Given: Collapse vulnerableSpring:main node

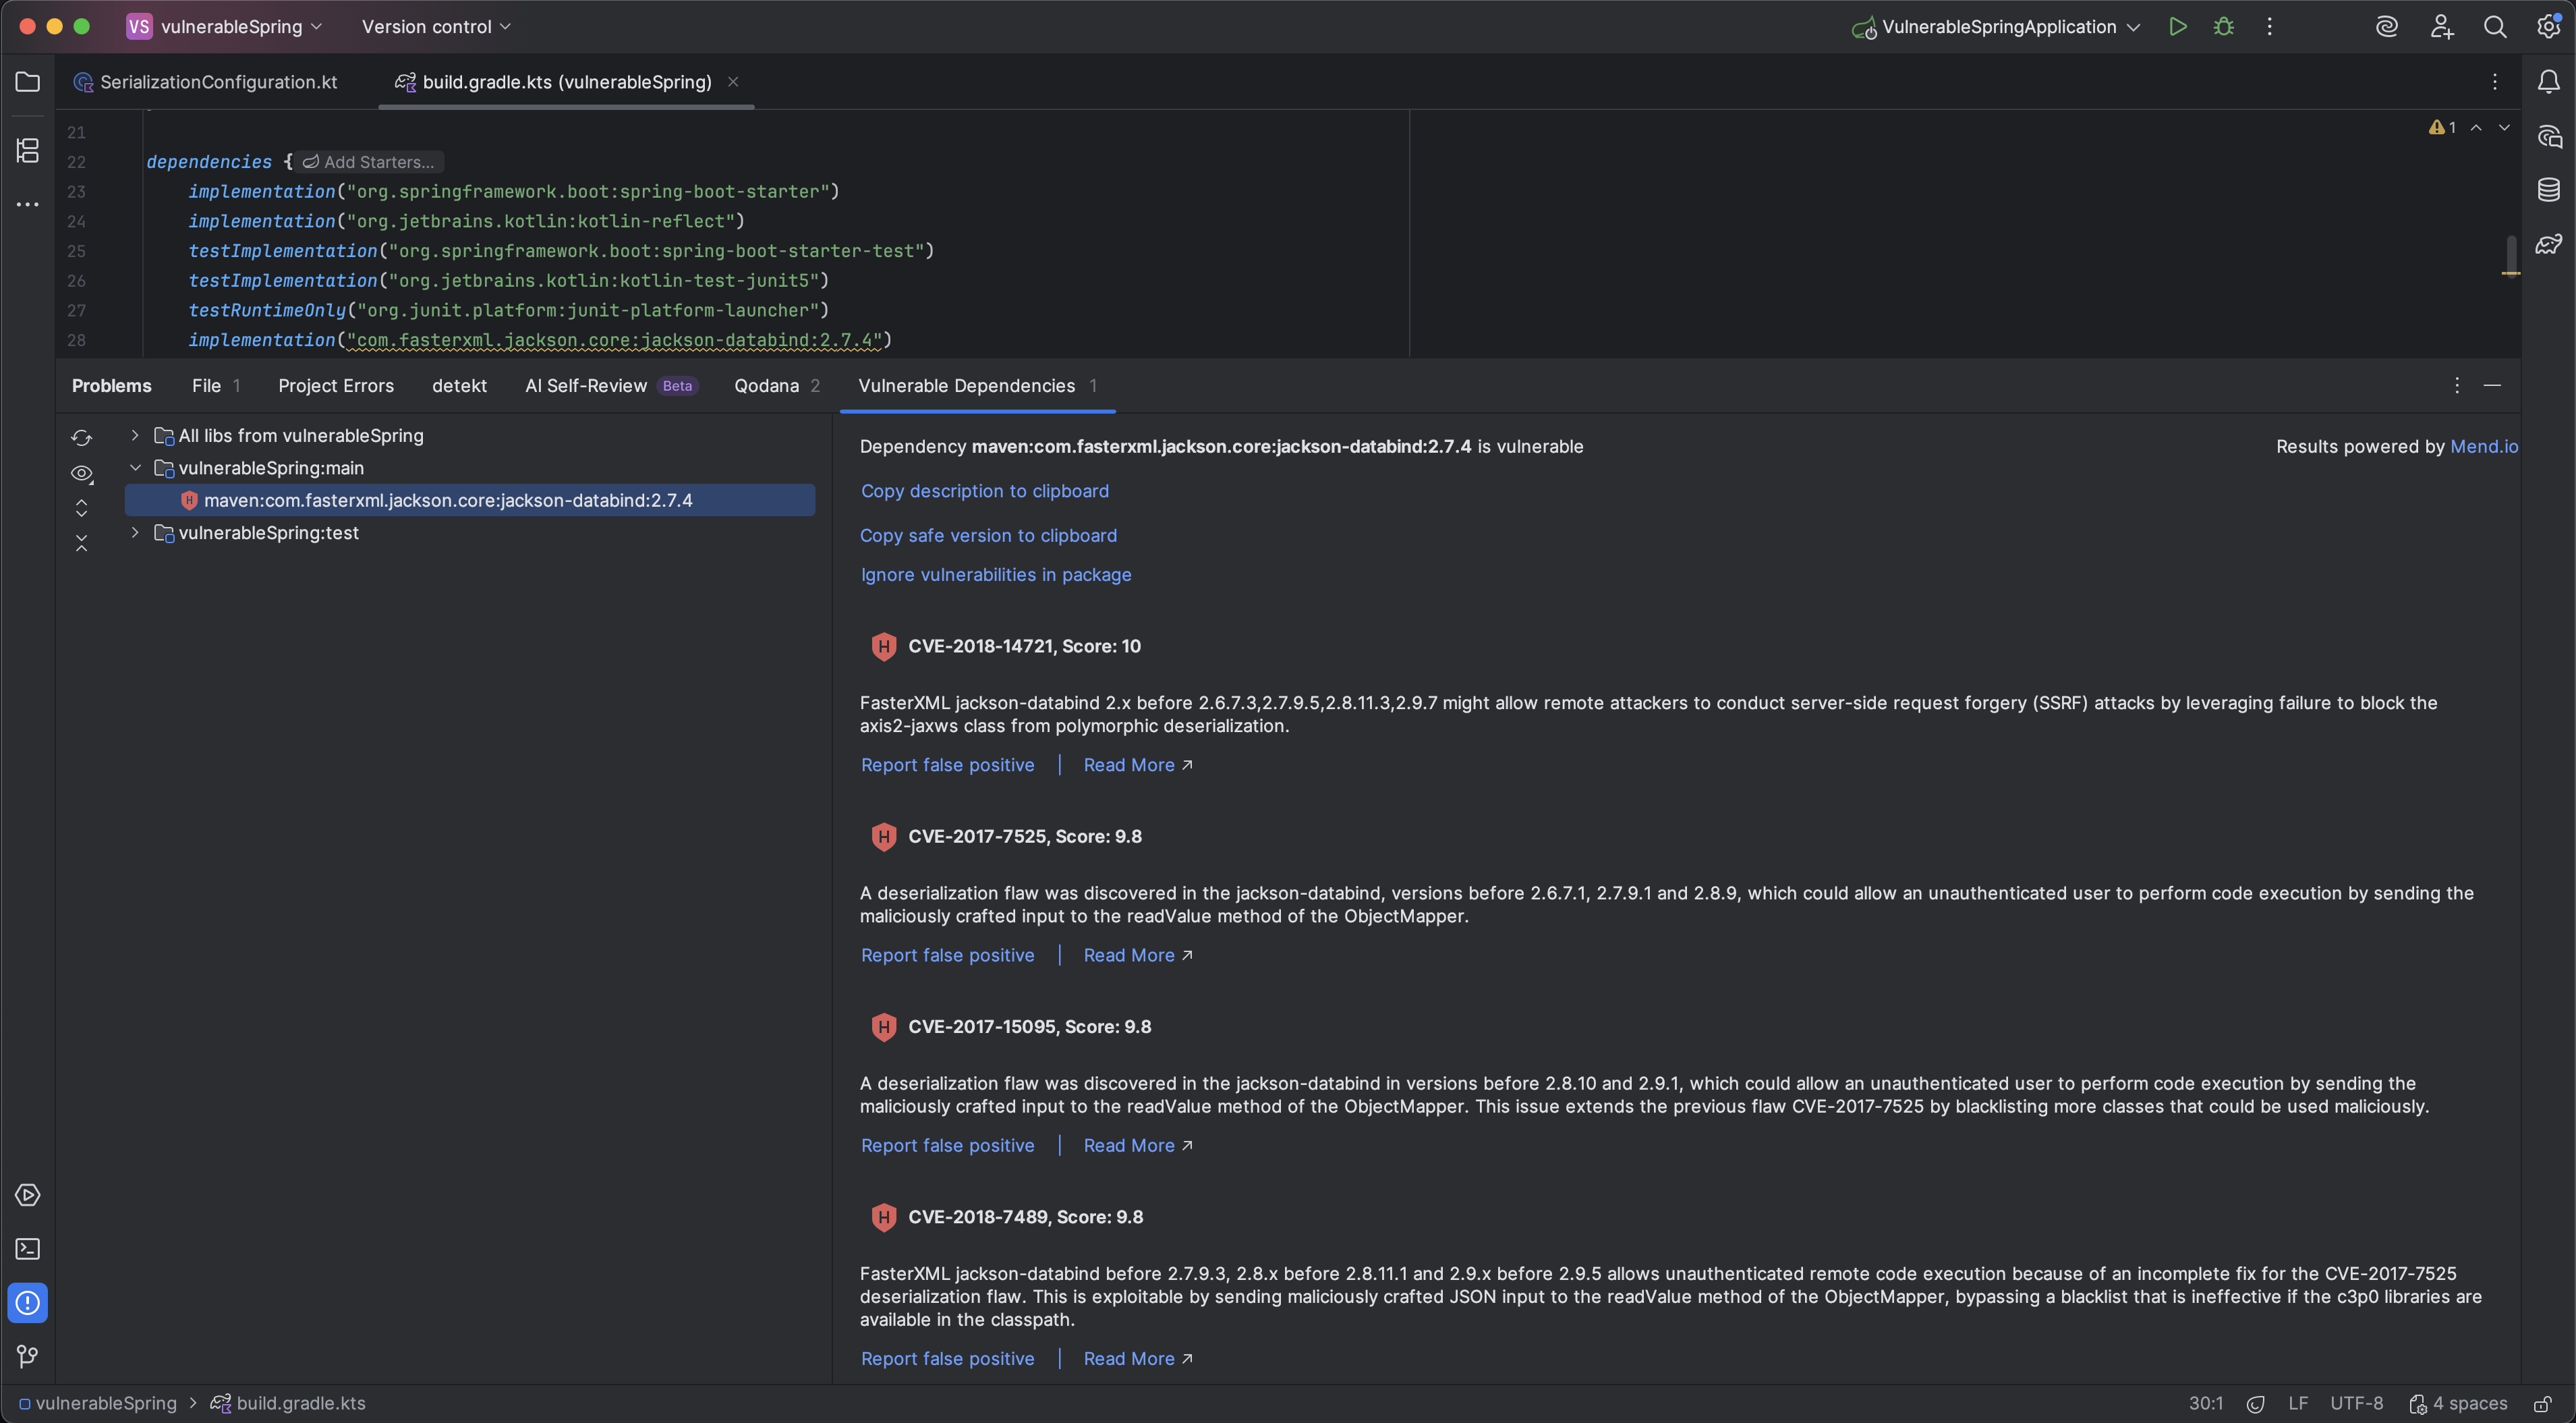Looking at the screenshot, I should pos(135,468).
